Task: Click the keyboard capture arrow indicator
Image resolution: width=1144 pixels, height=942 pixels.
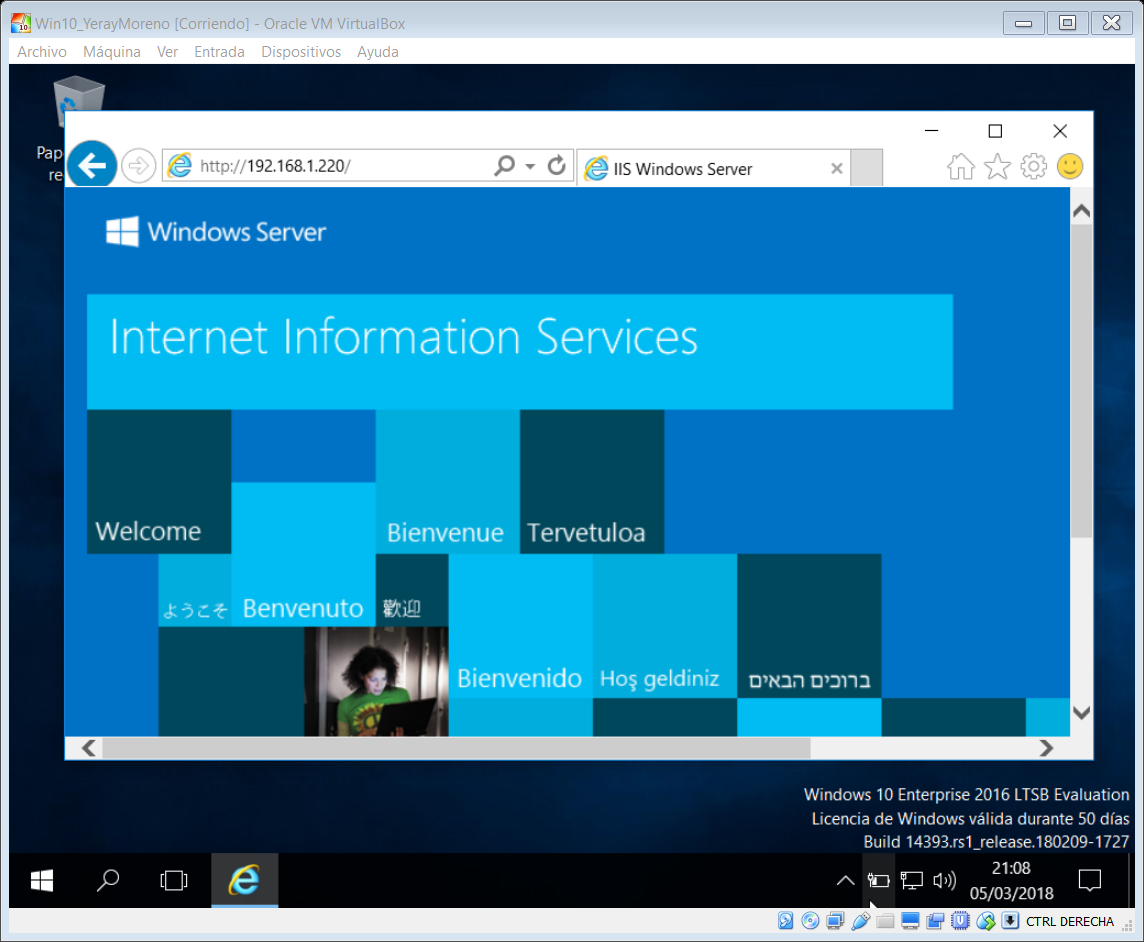Action: [1010, 921]
